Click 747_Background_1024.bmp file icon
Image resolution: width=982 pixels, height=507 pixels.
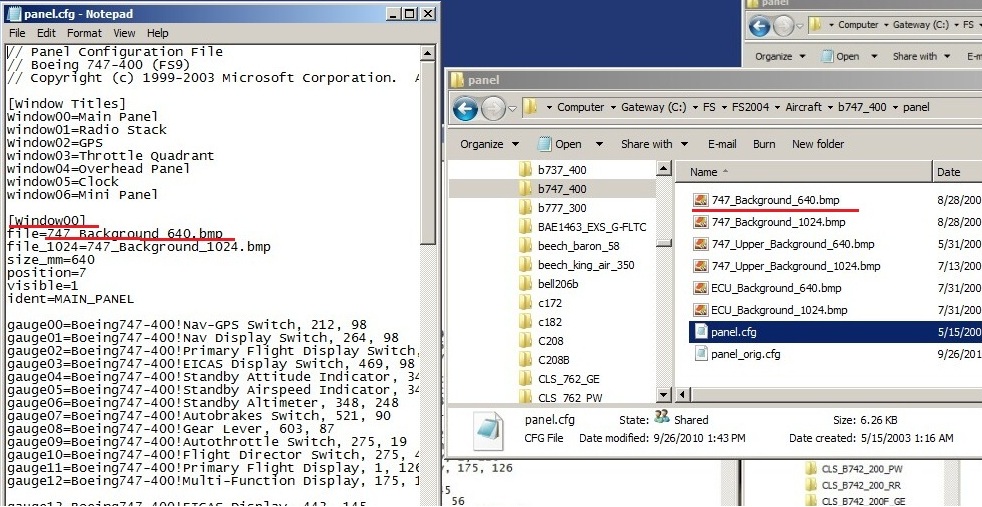(701, 222)
